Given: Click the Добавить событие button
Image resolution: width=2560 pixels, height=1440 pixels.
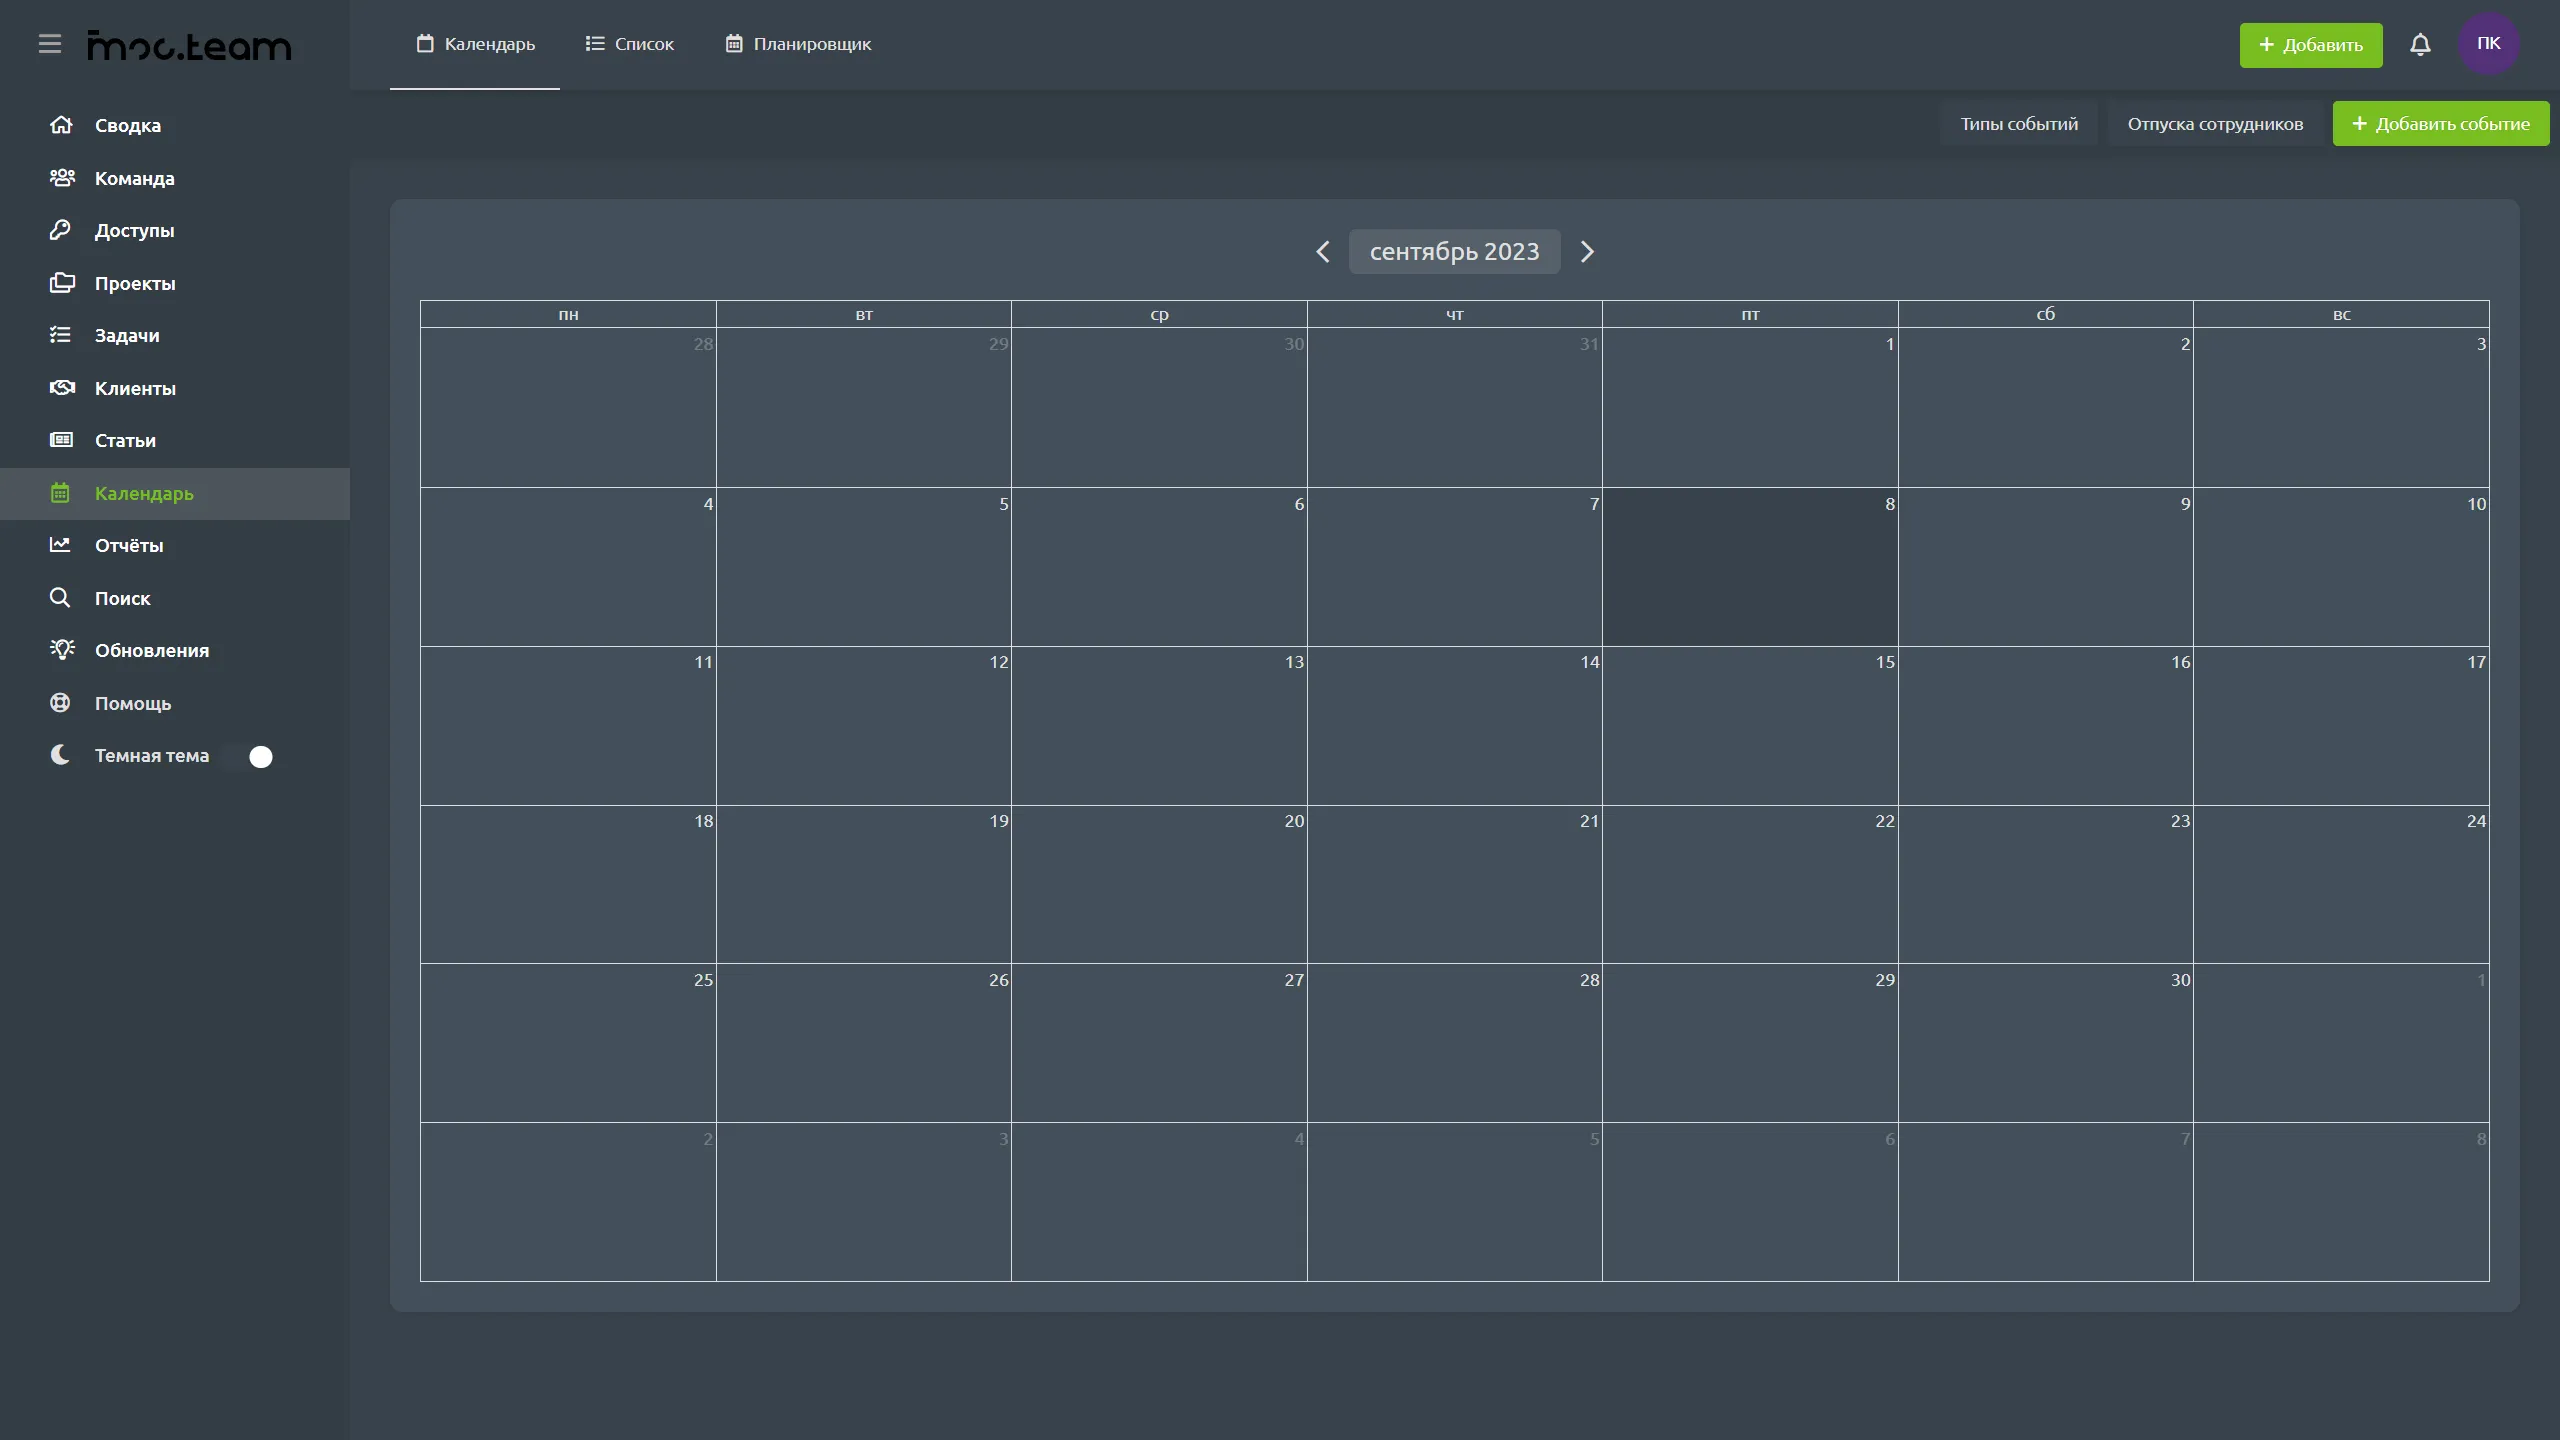Looking at the screenshot, I should 2440,124.
